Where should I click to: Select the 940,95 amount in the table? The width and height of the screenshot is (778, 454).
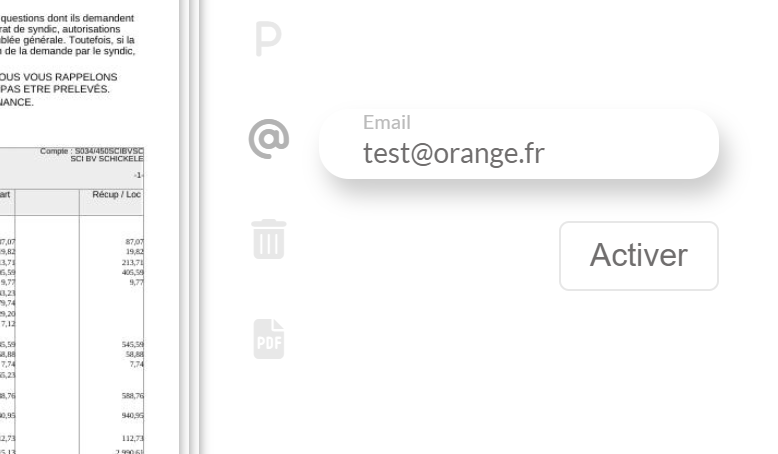(x=132, y=415)
